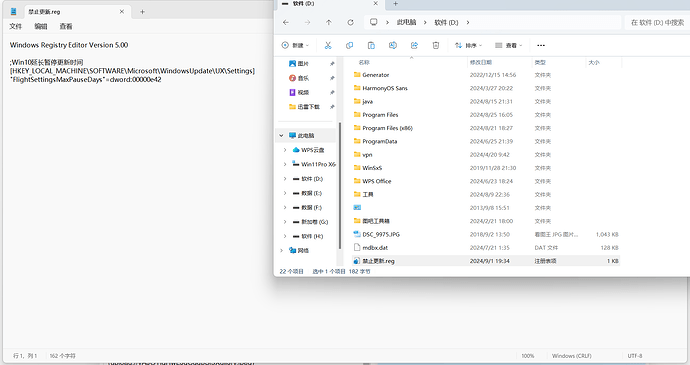690x365 pixels.
Task: Click the Rename icon in Explorer toolbar
Action: [393, 45]
